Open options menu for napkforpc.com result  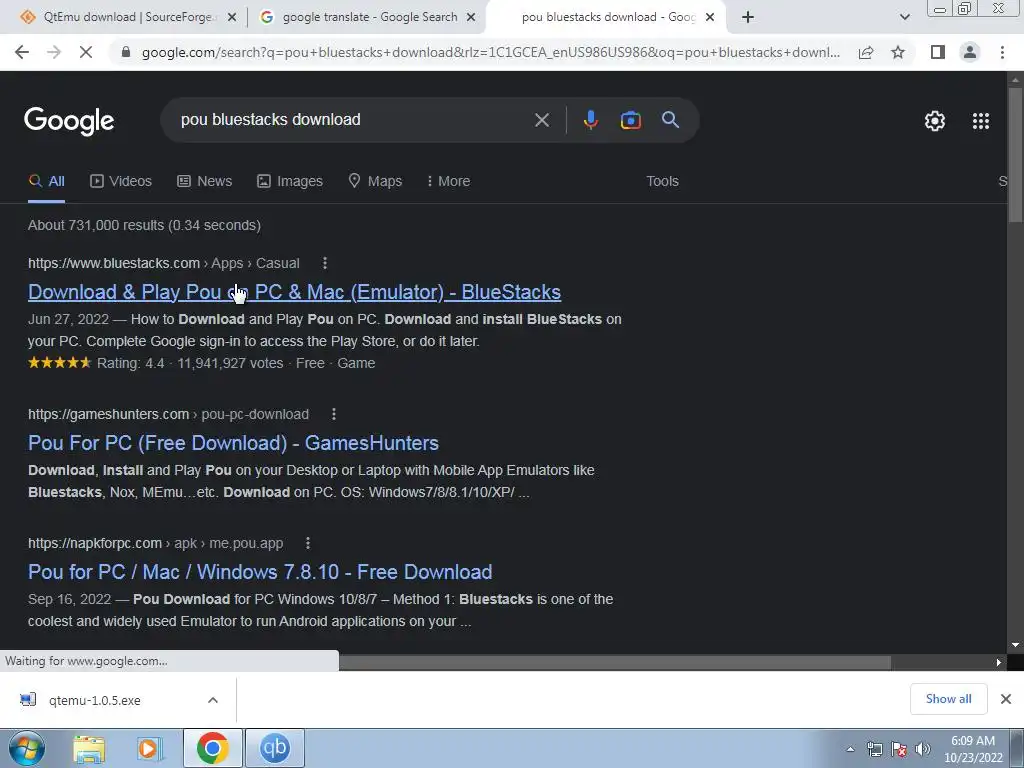[308, 543]
